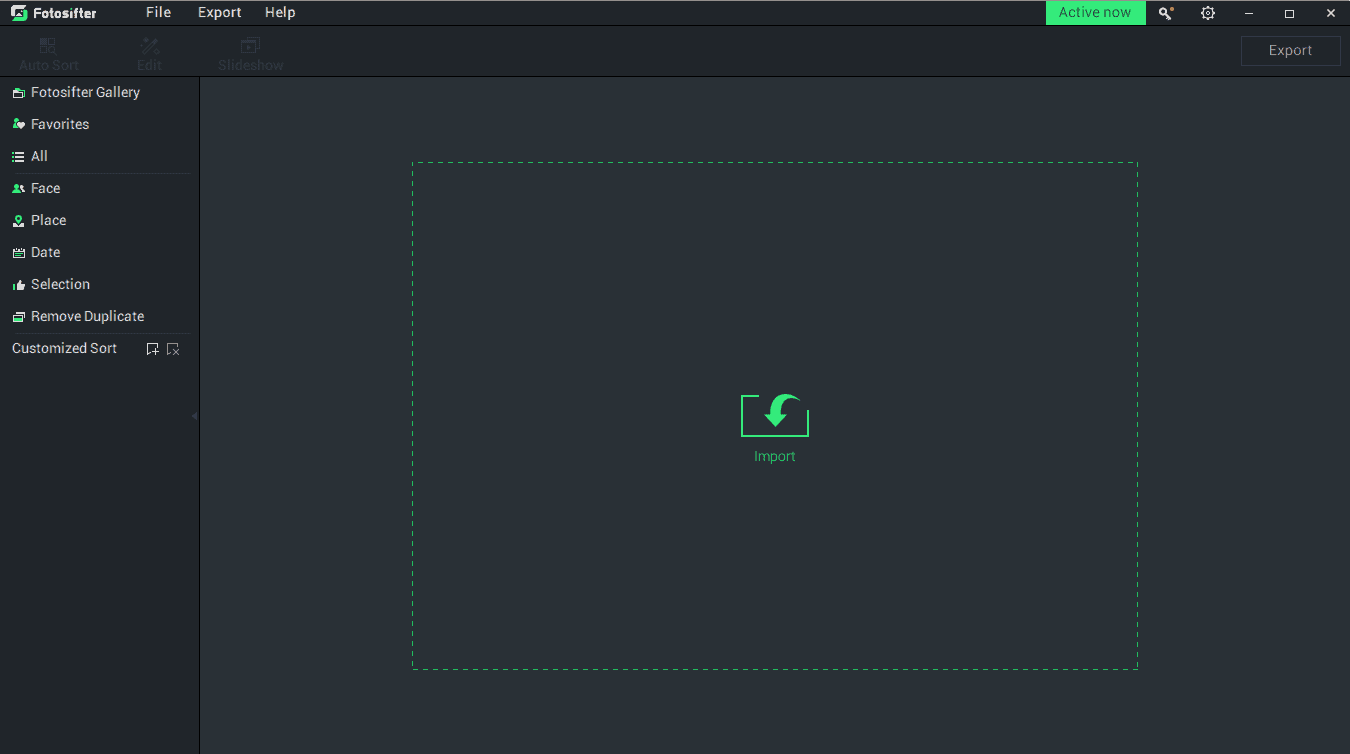Open the Help menu
This screenshot has height=754, width=1350.
pyautogui.click(x=280, y=13)
